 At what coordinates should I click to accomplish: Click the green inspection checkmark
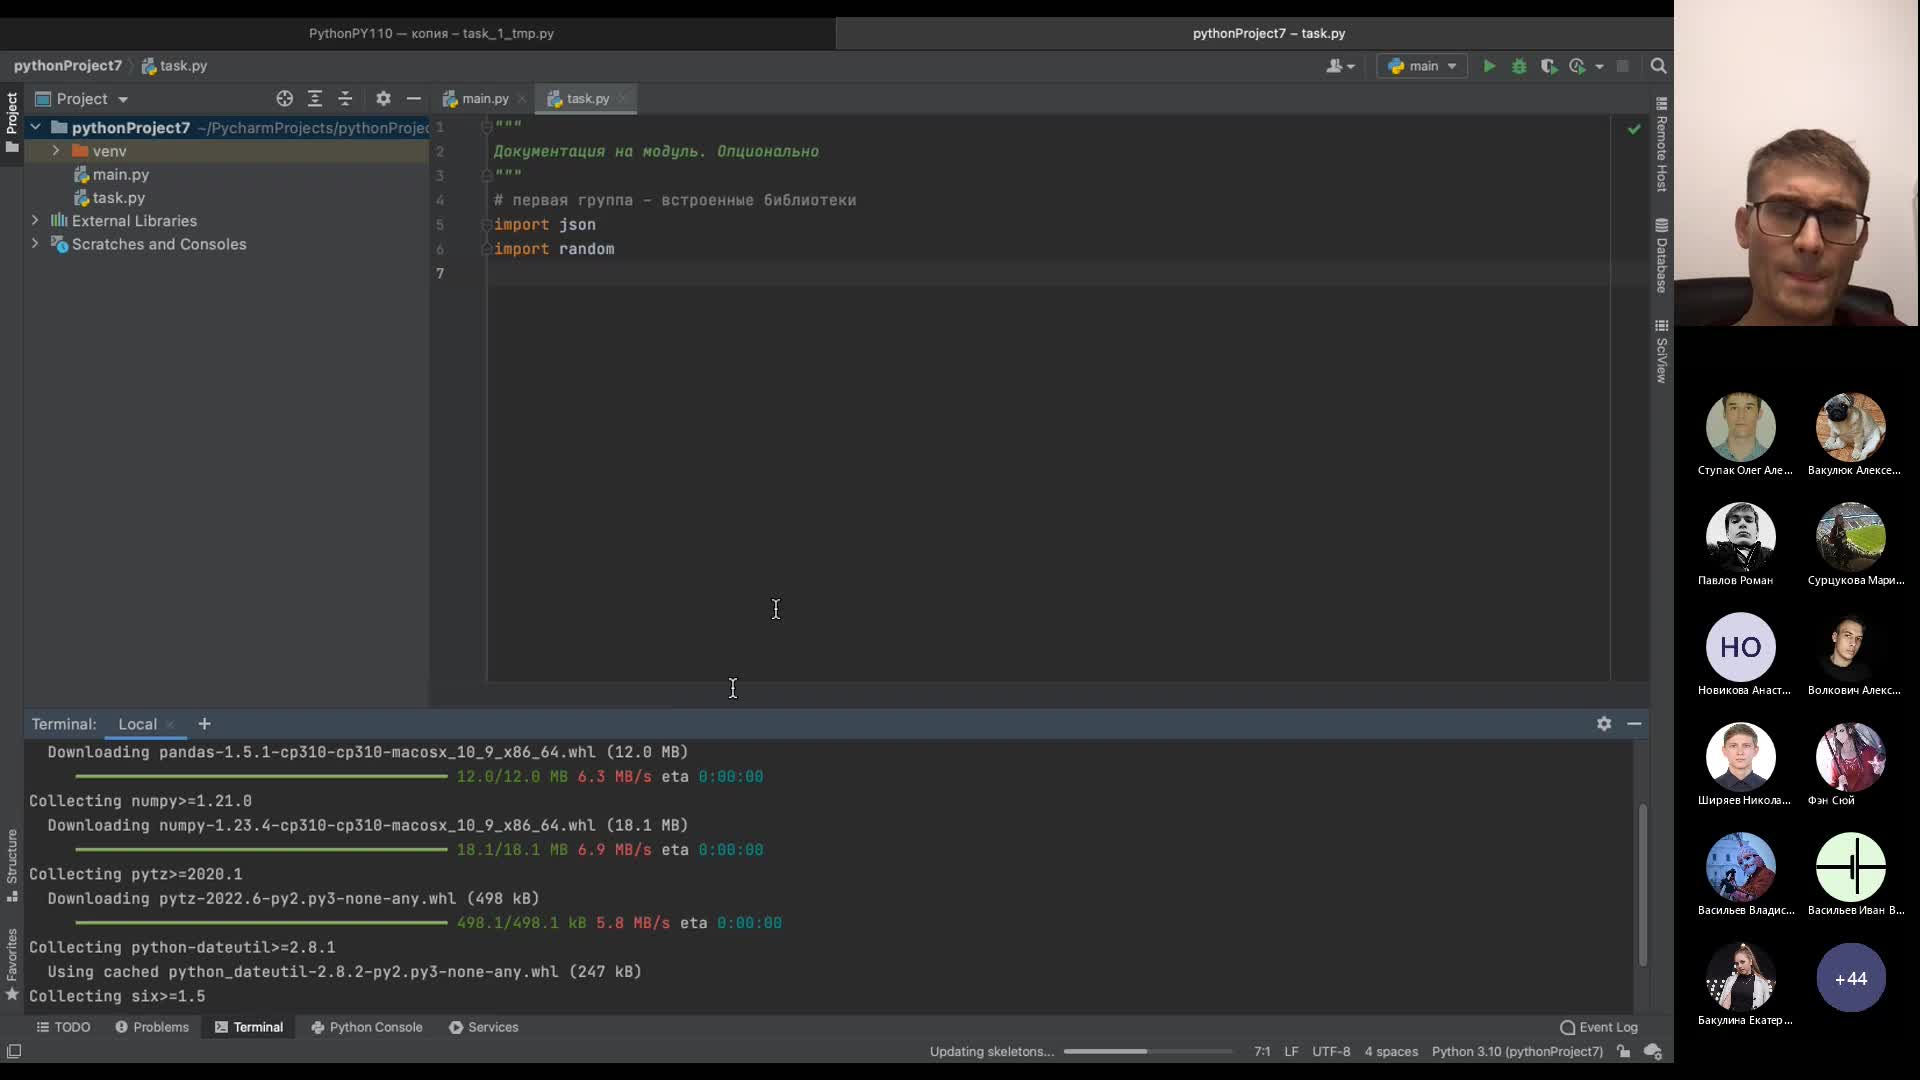pos(1634,129)
